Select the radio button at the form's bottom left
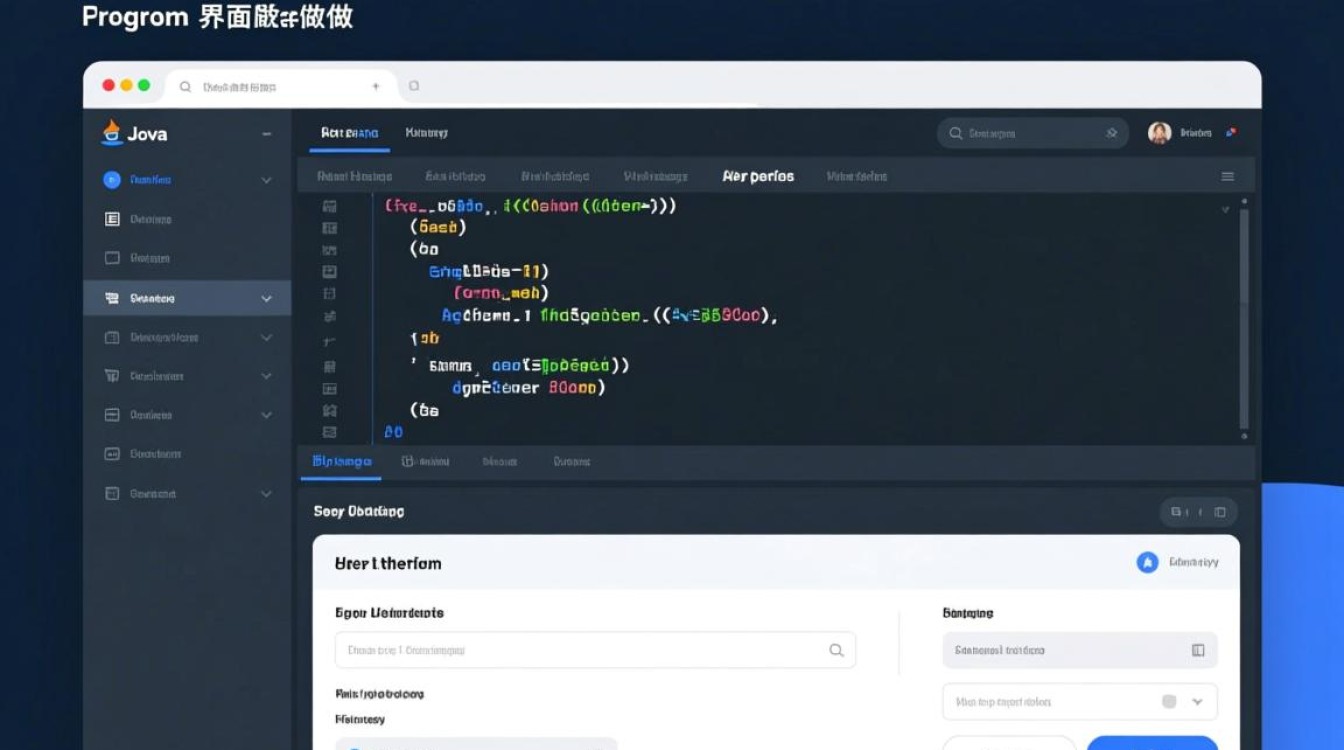The width and height of the screenshot is (1344, 750). [x=352, y=745]
